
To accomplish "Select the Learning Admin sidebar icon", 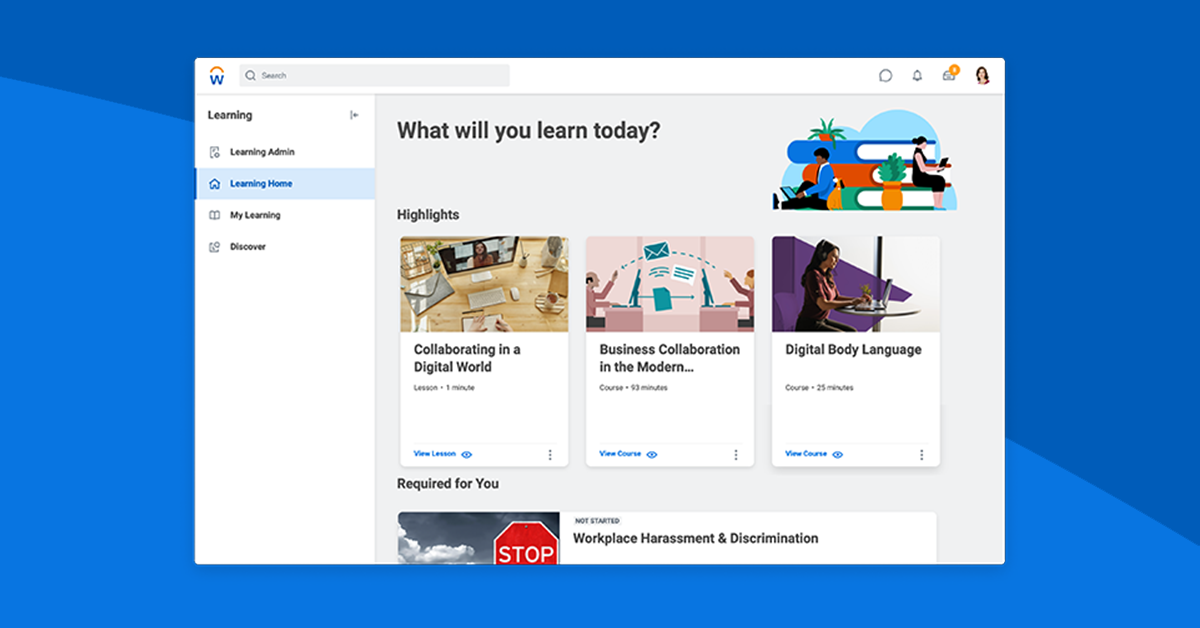I will click(214, 151).
